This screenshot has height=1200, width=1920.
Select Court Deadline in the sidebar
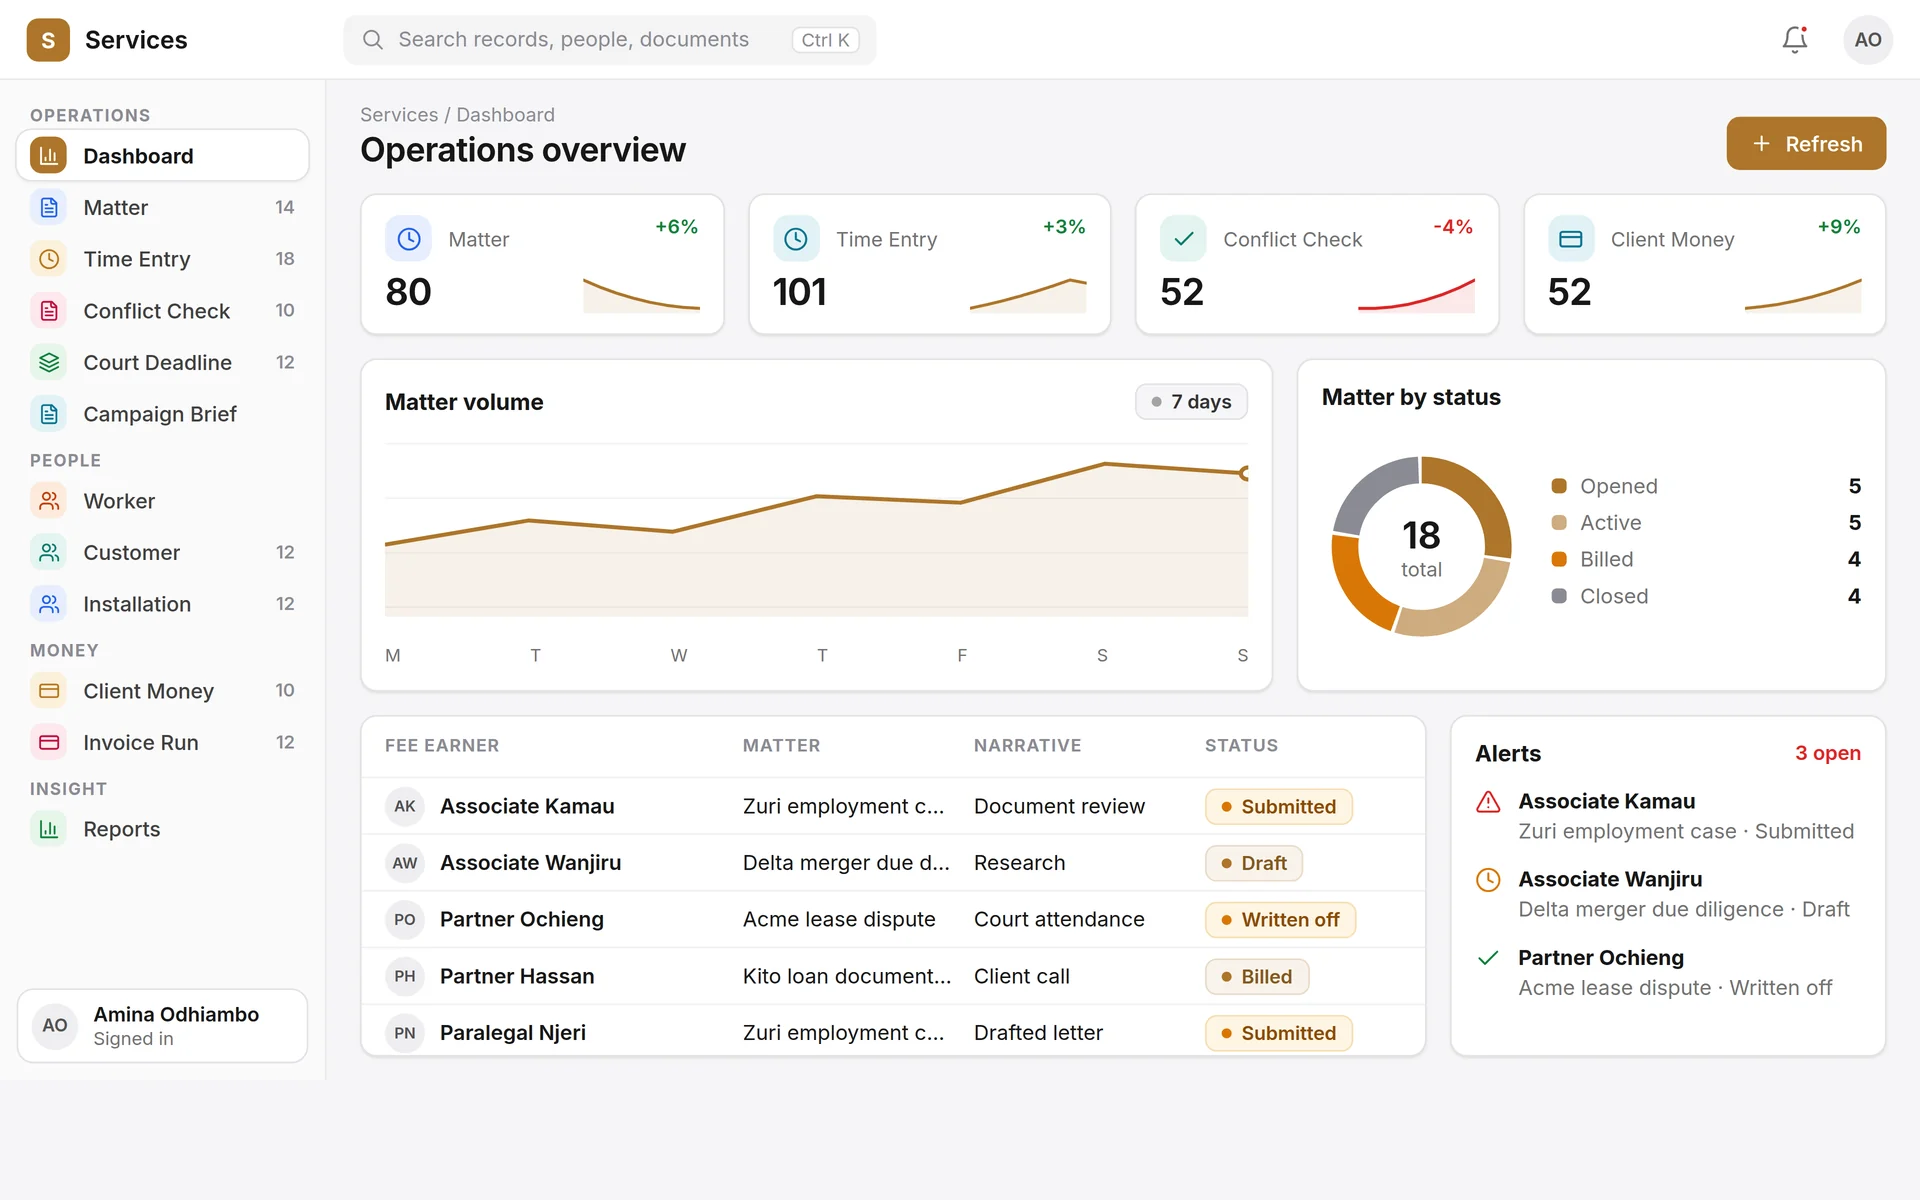pyautogui.click(x=162, y=363)
